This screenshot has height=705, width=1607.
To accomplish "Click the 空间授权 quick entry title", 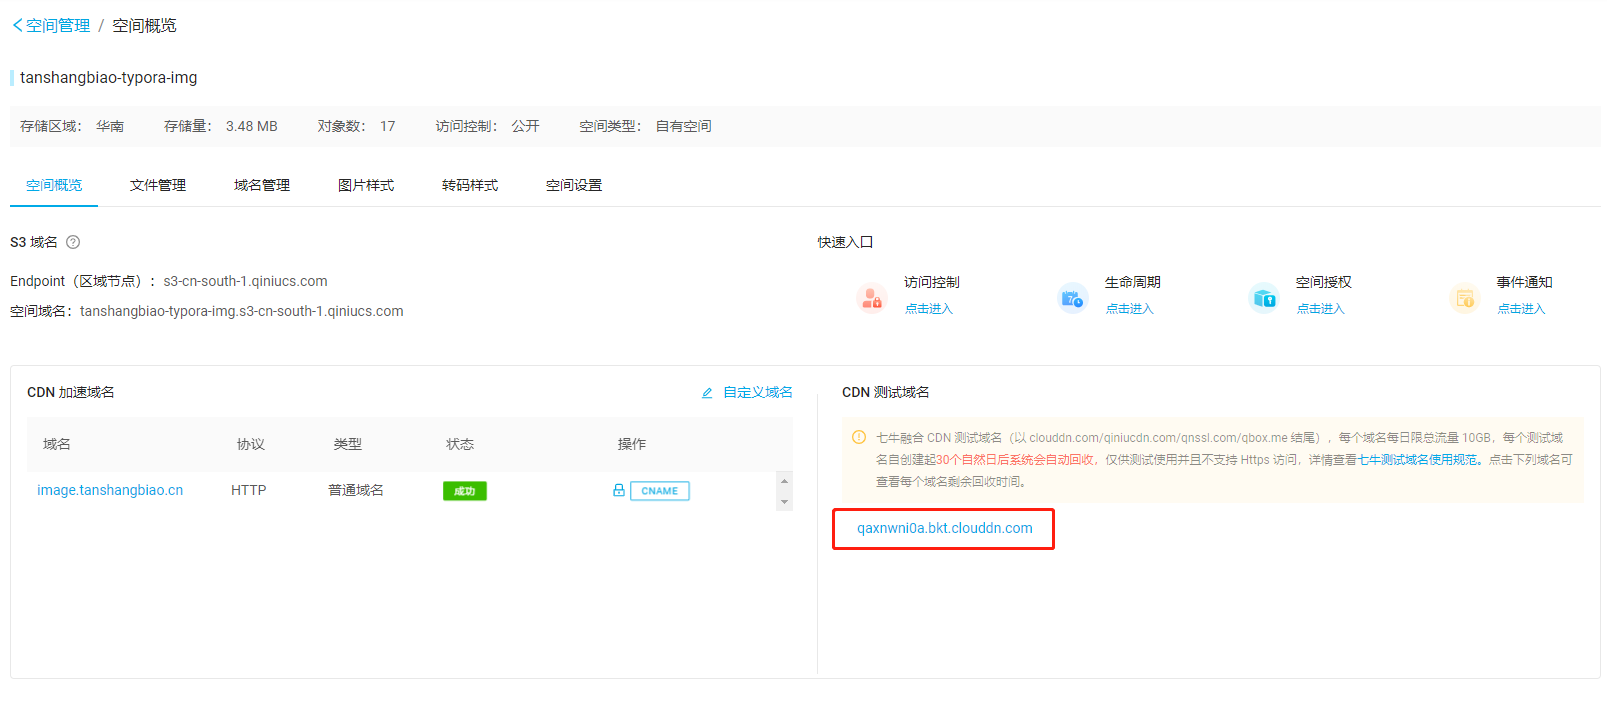I will (1324, 282).
